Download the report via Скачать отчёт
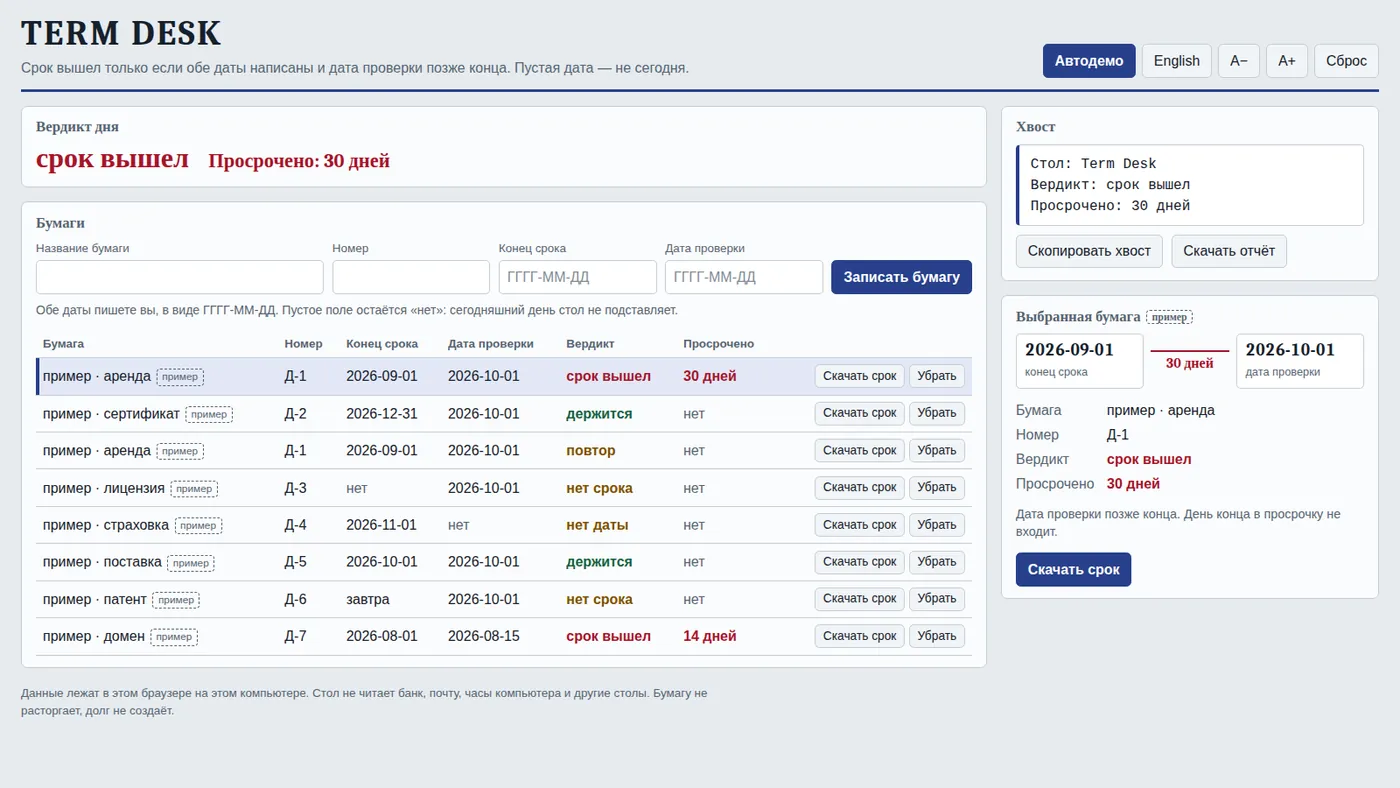 (1229, 251)
